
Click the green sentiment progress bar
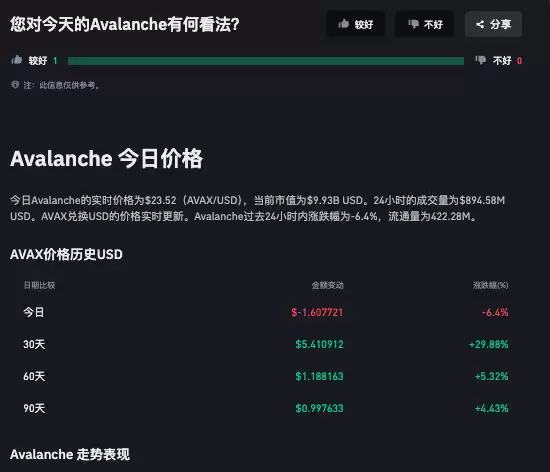(266, 61)
